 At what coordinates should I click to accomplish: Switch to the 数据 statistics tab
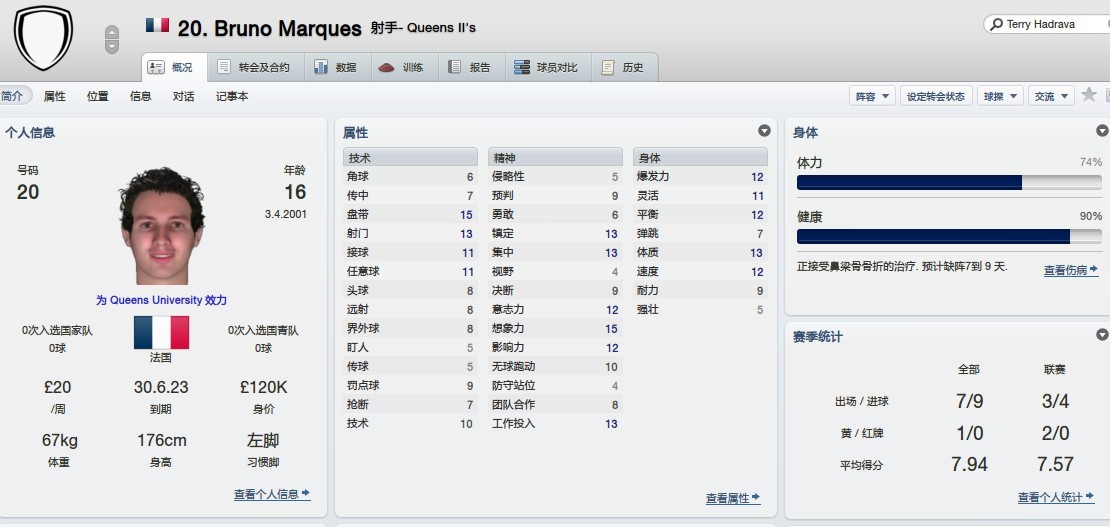point(335,67)
